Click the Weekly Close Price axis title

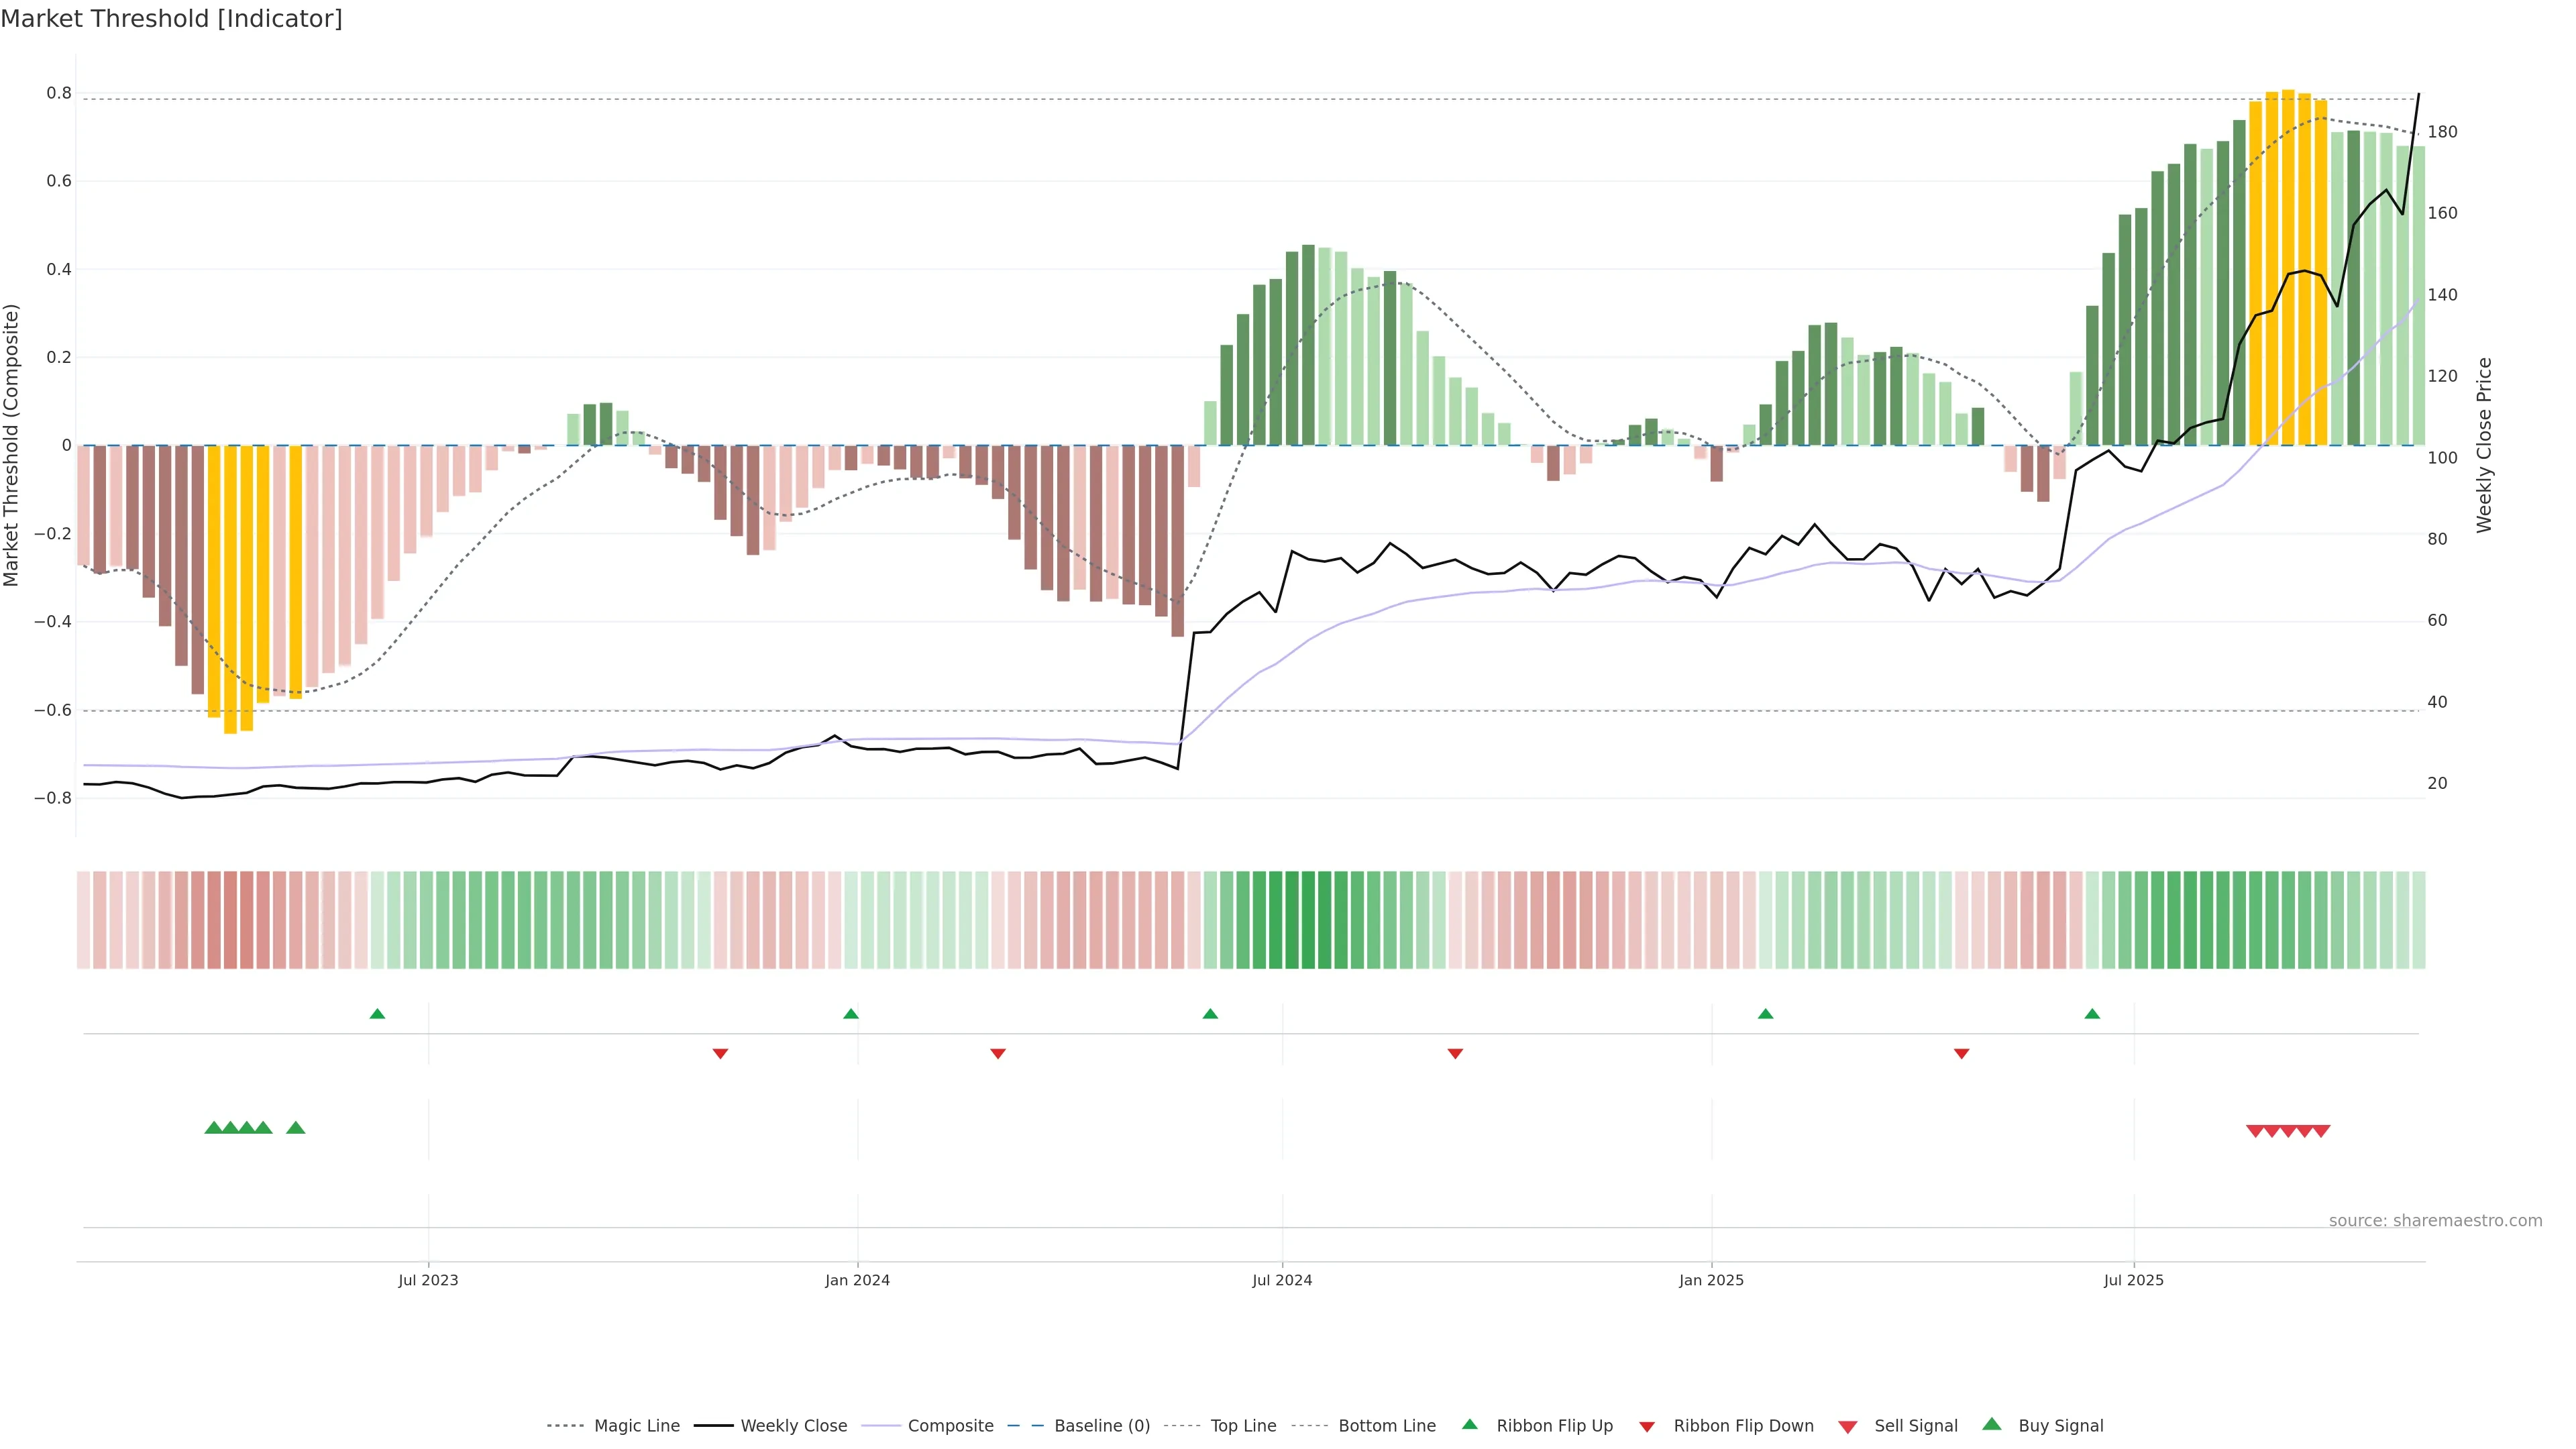[2485, 445]
